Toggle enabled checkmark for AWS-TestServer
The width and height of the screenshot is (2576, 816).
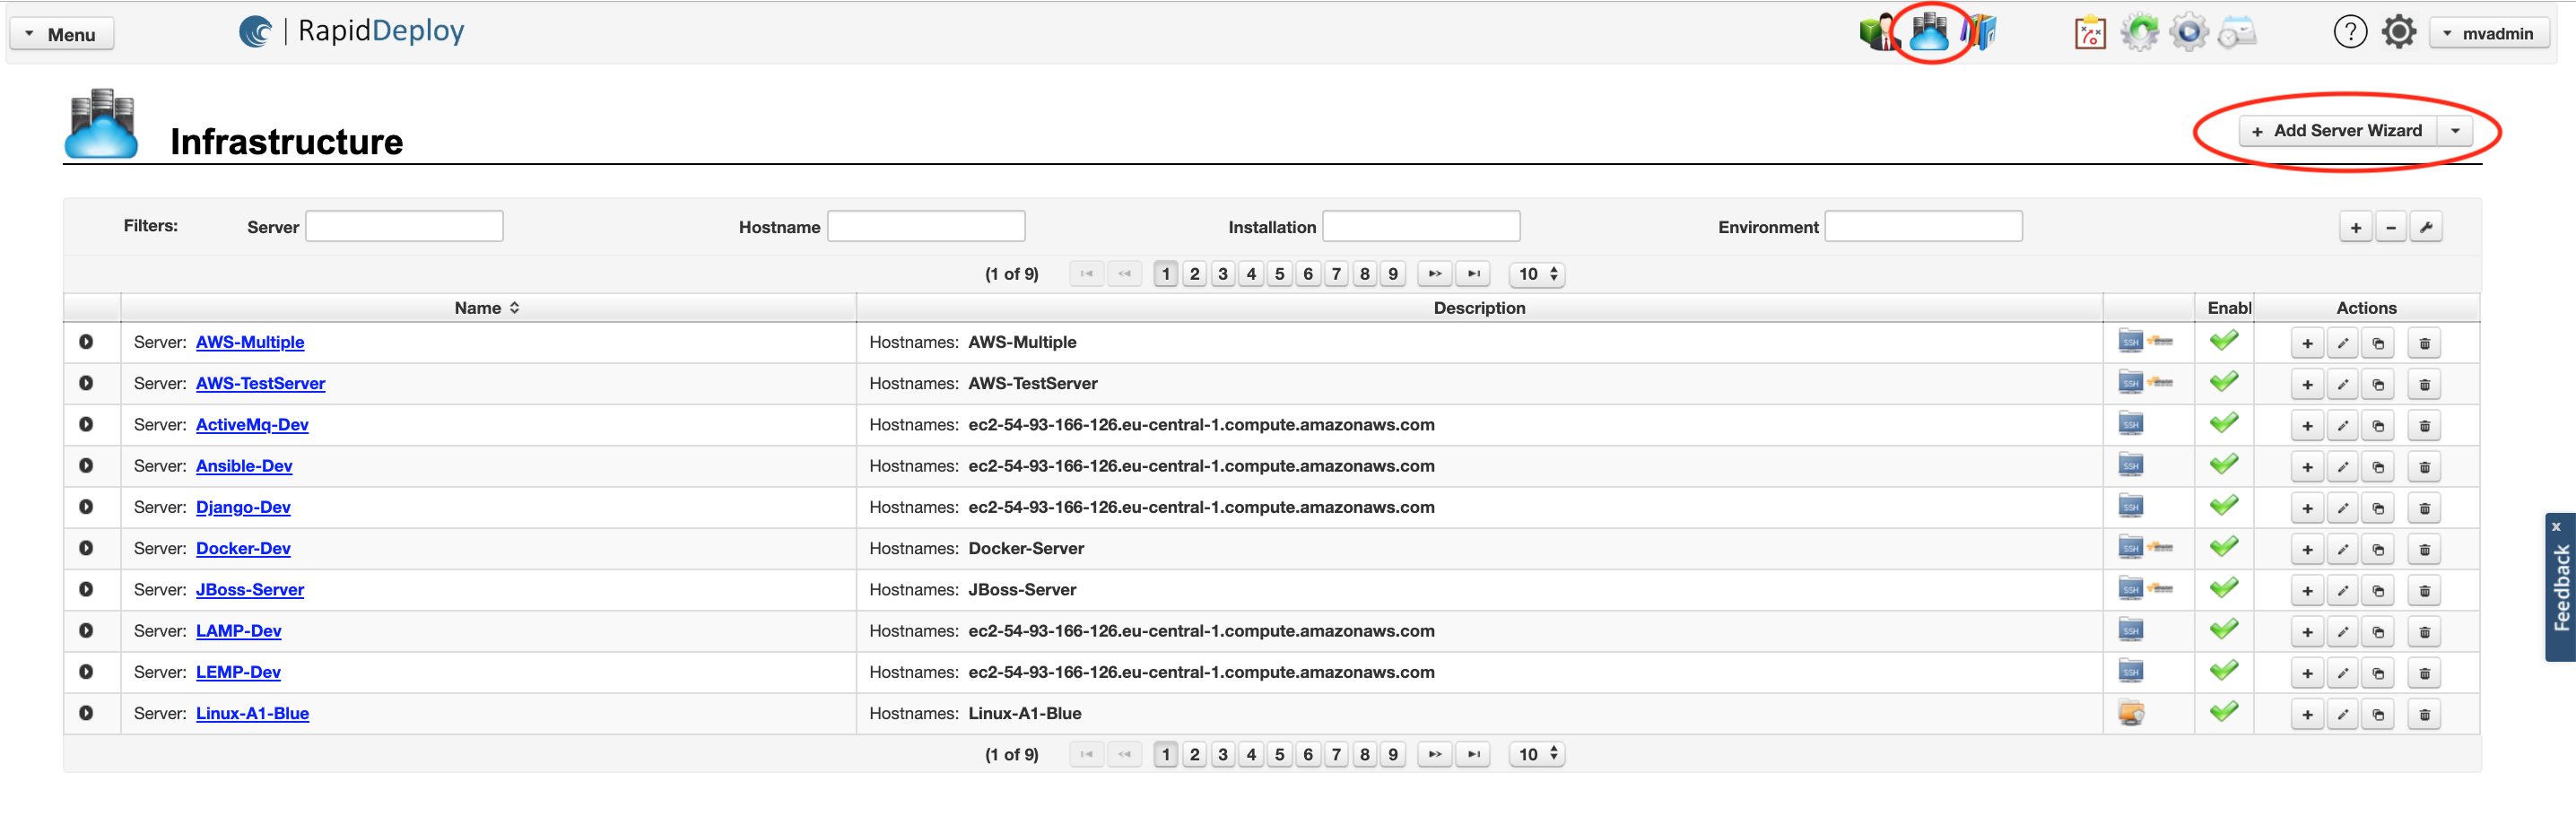2223,383
